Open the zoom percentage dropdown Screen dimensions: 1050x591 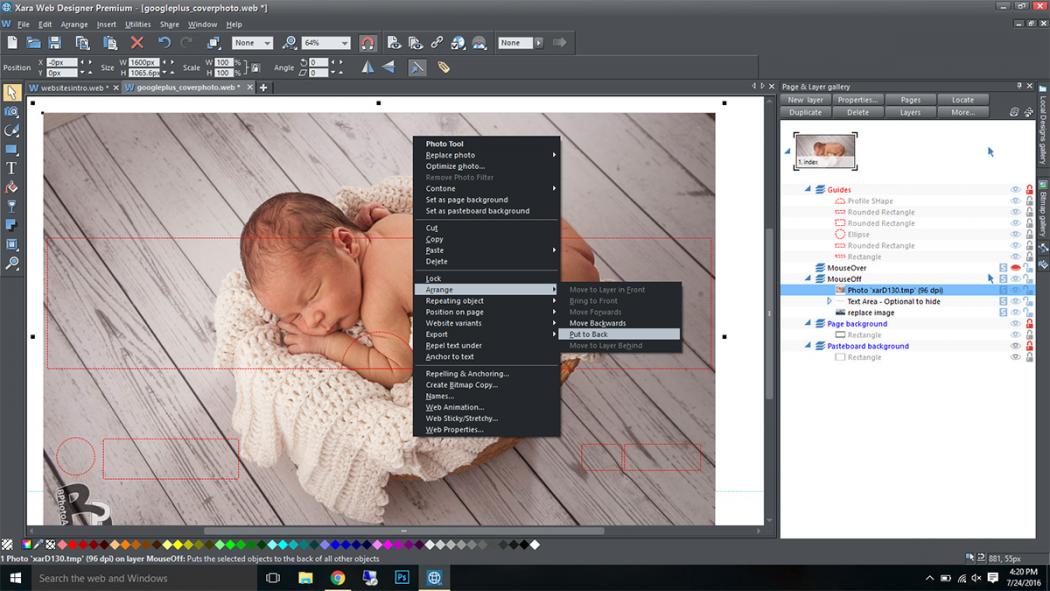345,43
